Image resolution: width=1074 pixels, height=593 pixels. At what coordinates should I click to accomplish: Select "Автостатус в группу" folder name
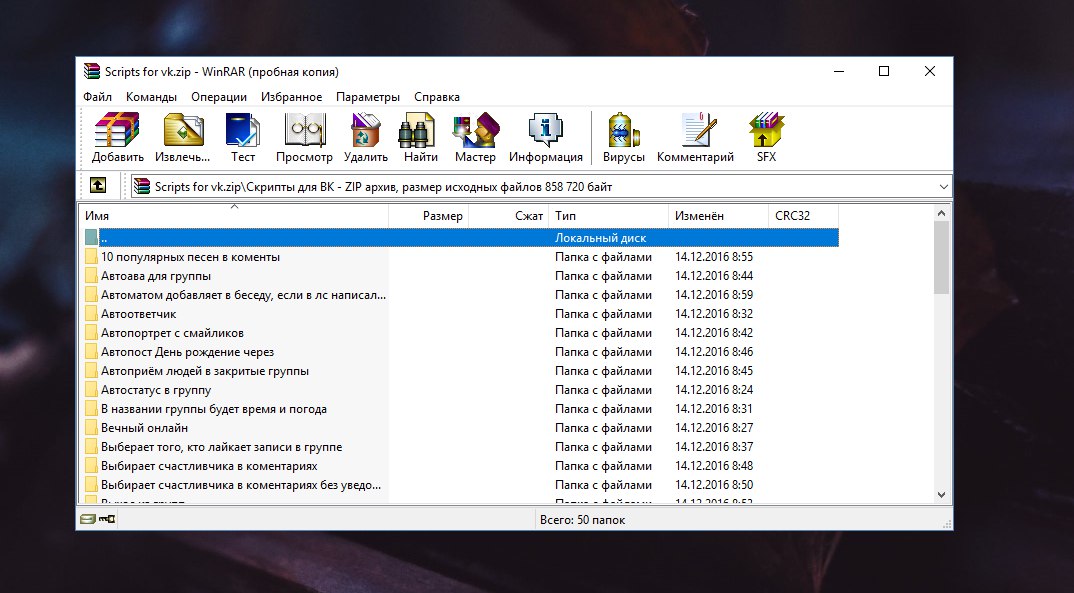pos(156,390)
